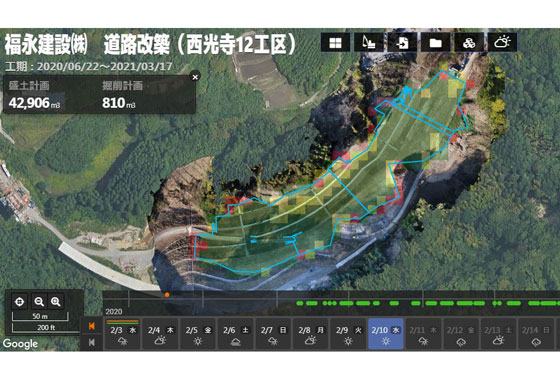Select the 2/12 金 date cell

coord(461,334)
